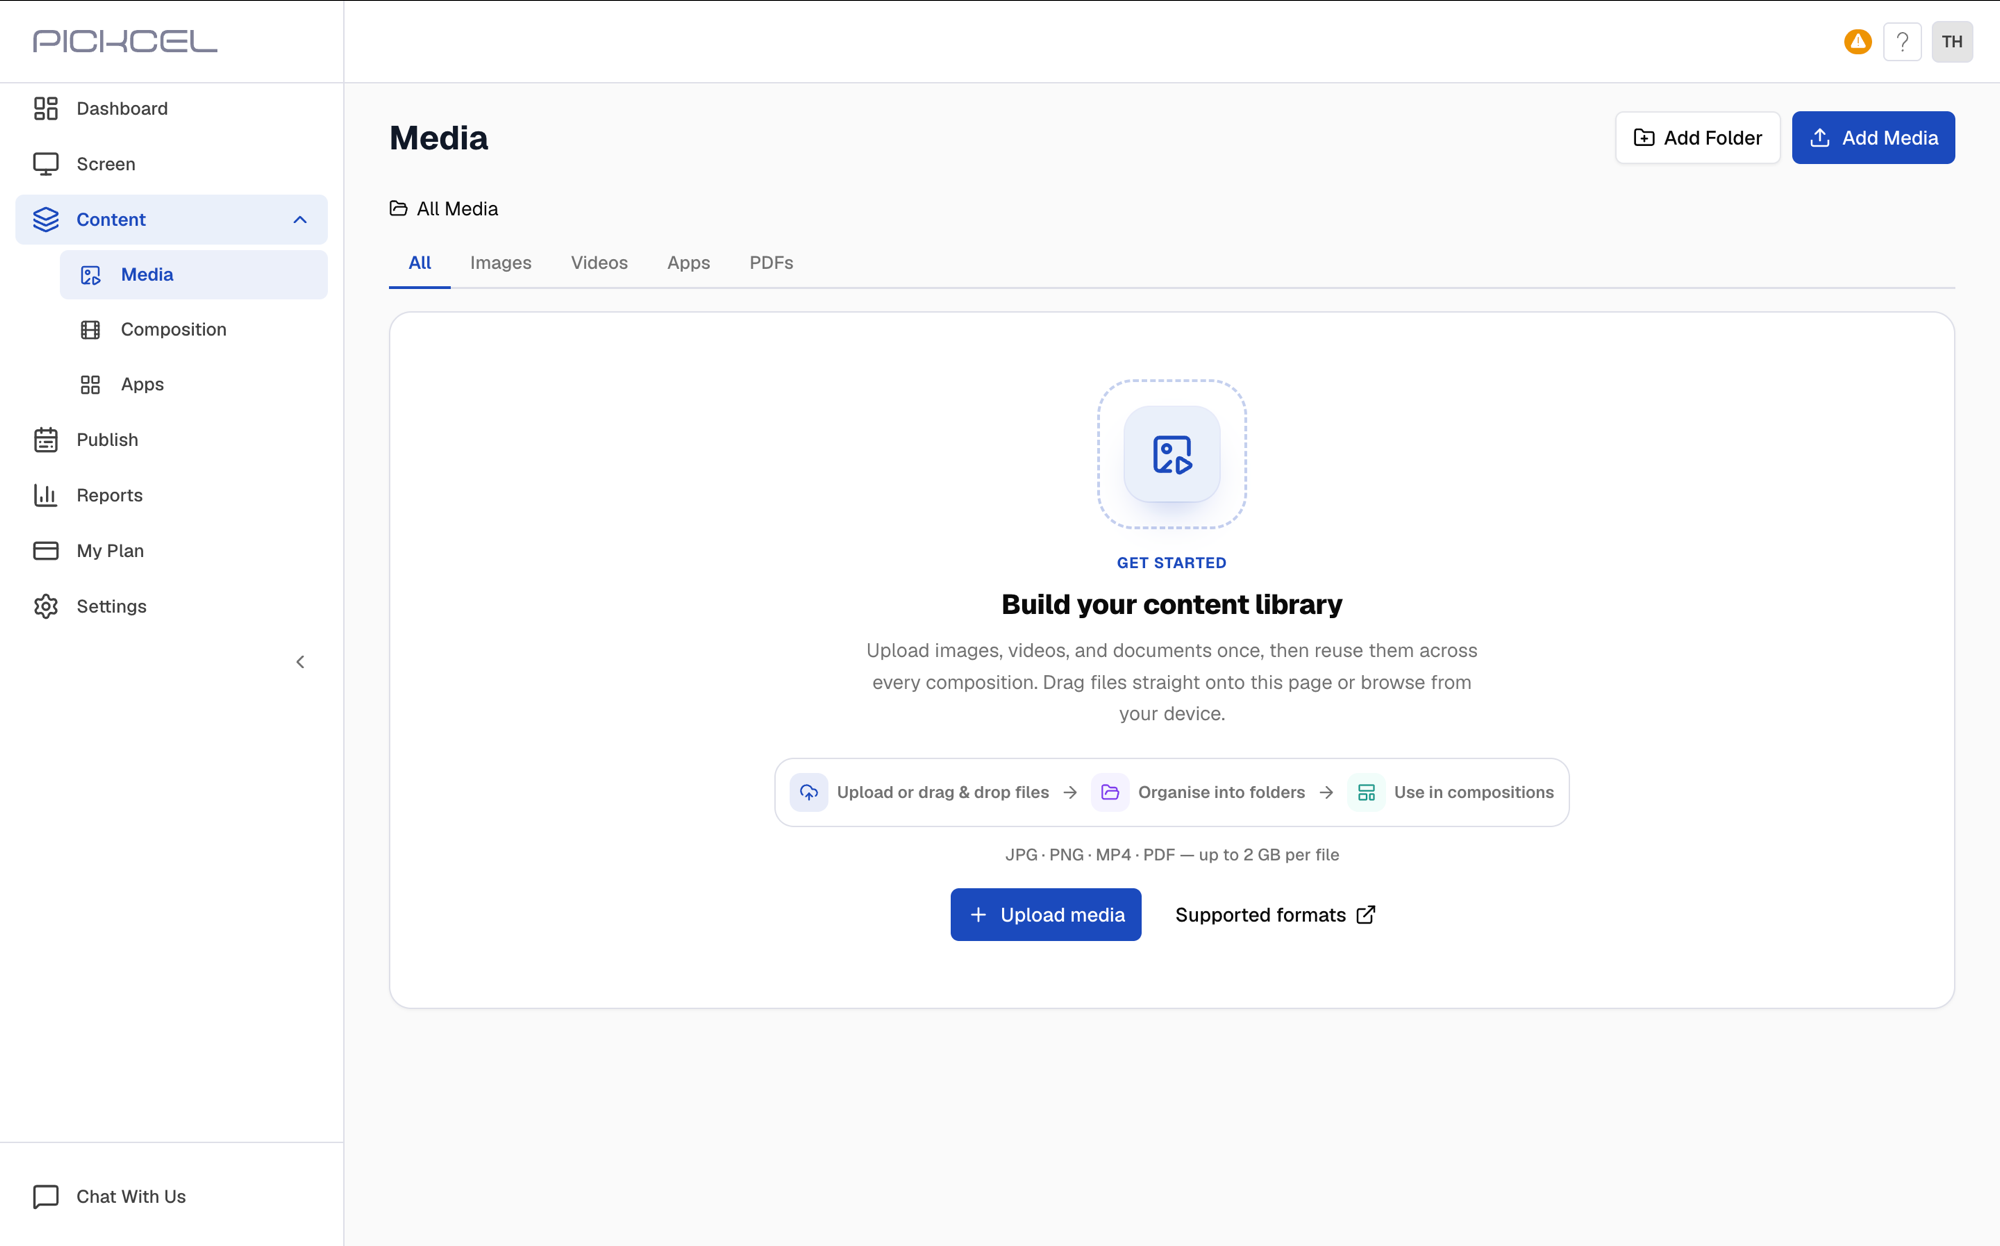Click the 'JPG · PNG · MP4 · PDF' formats note

click(x=1172, y=855)
